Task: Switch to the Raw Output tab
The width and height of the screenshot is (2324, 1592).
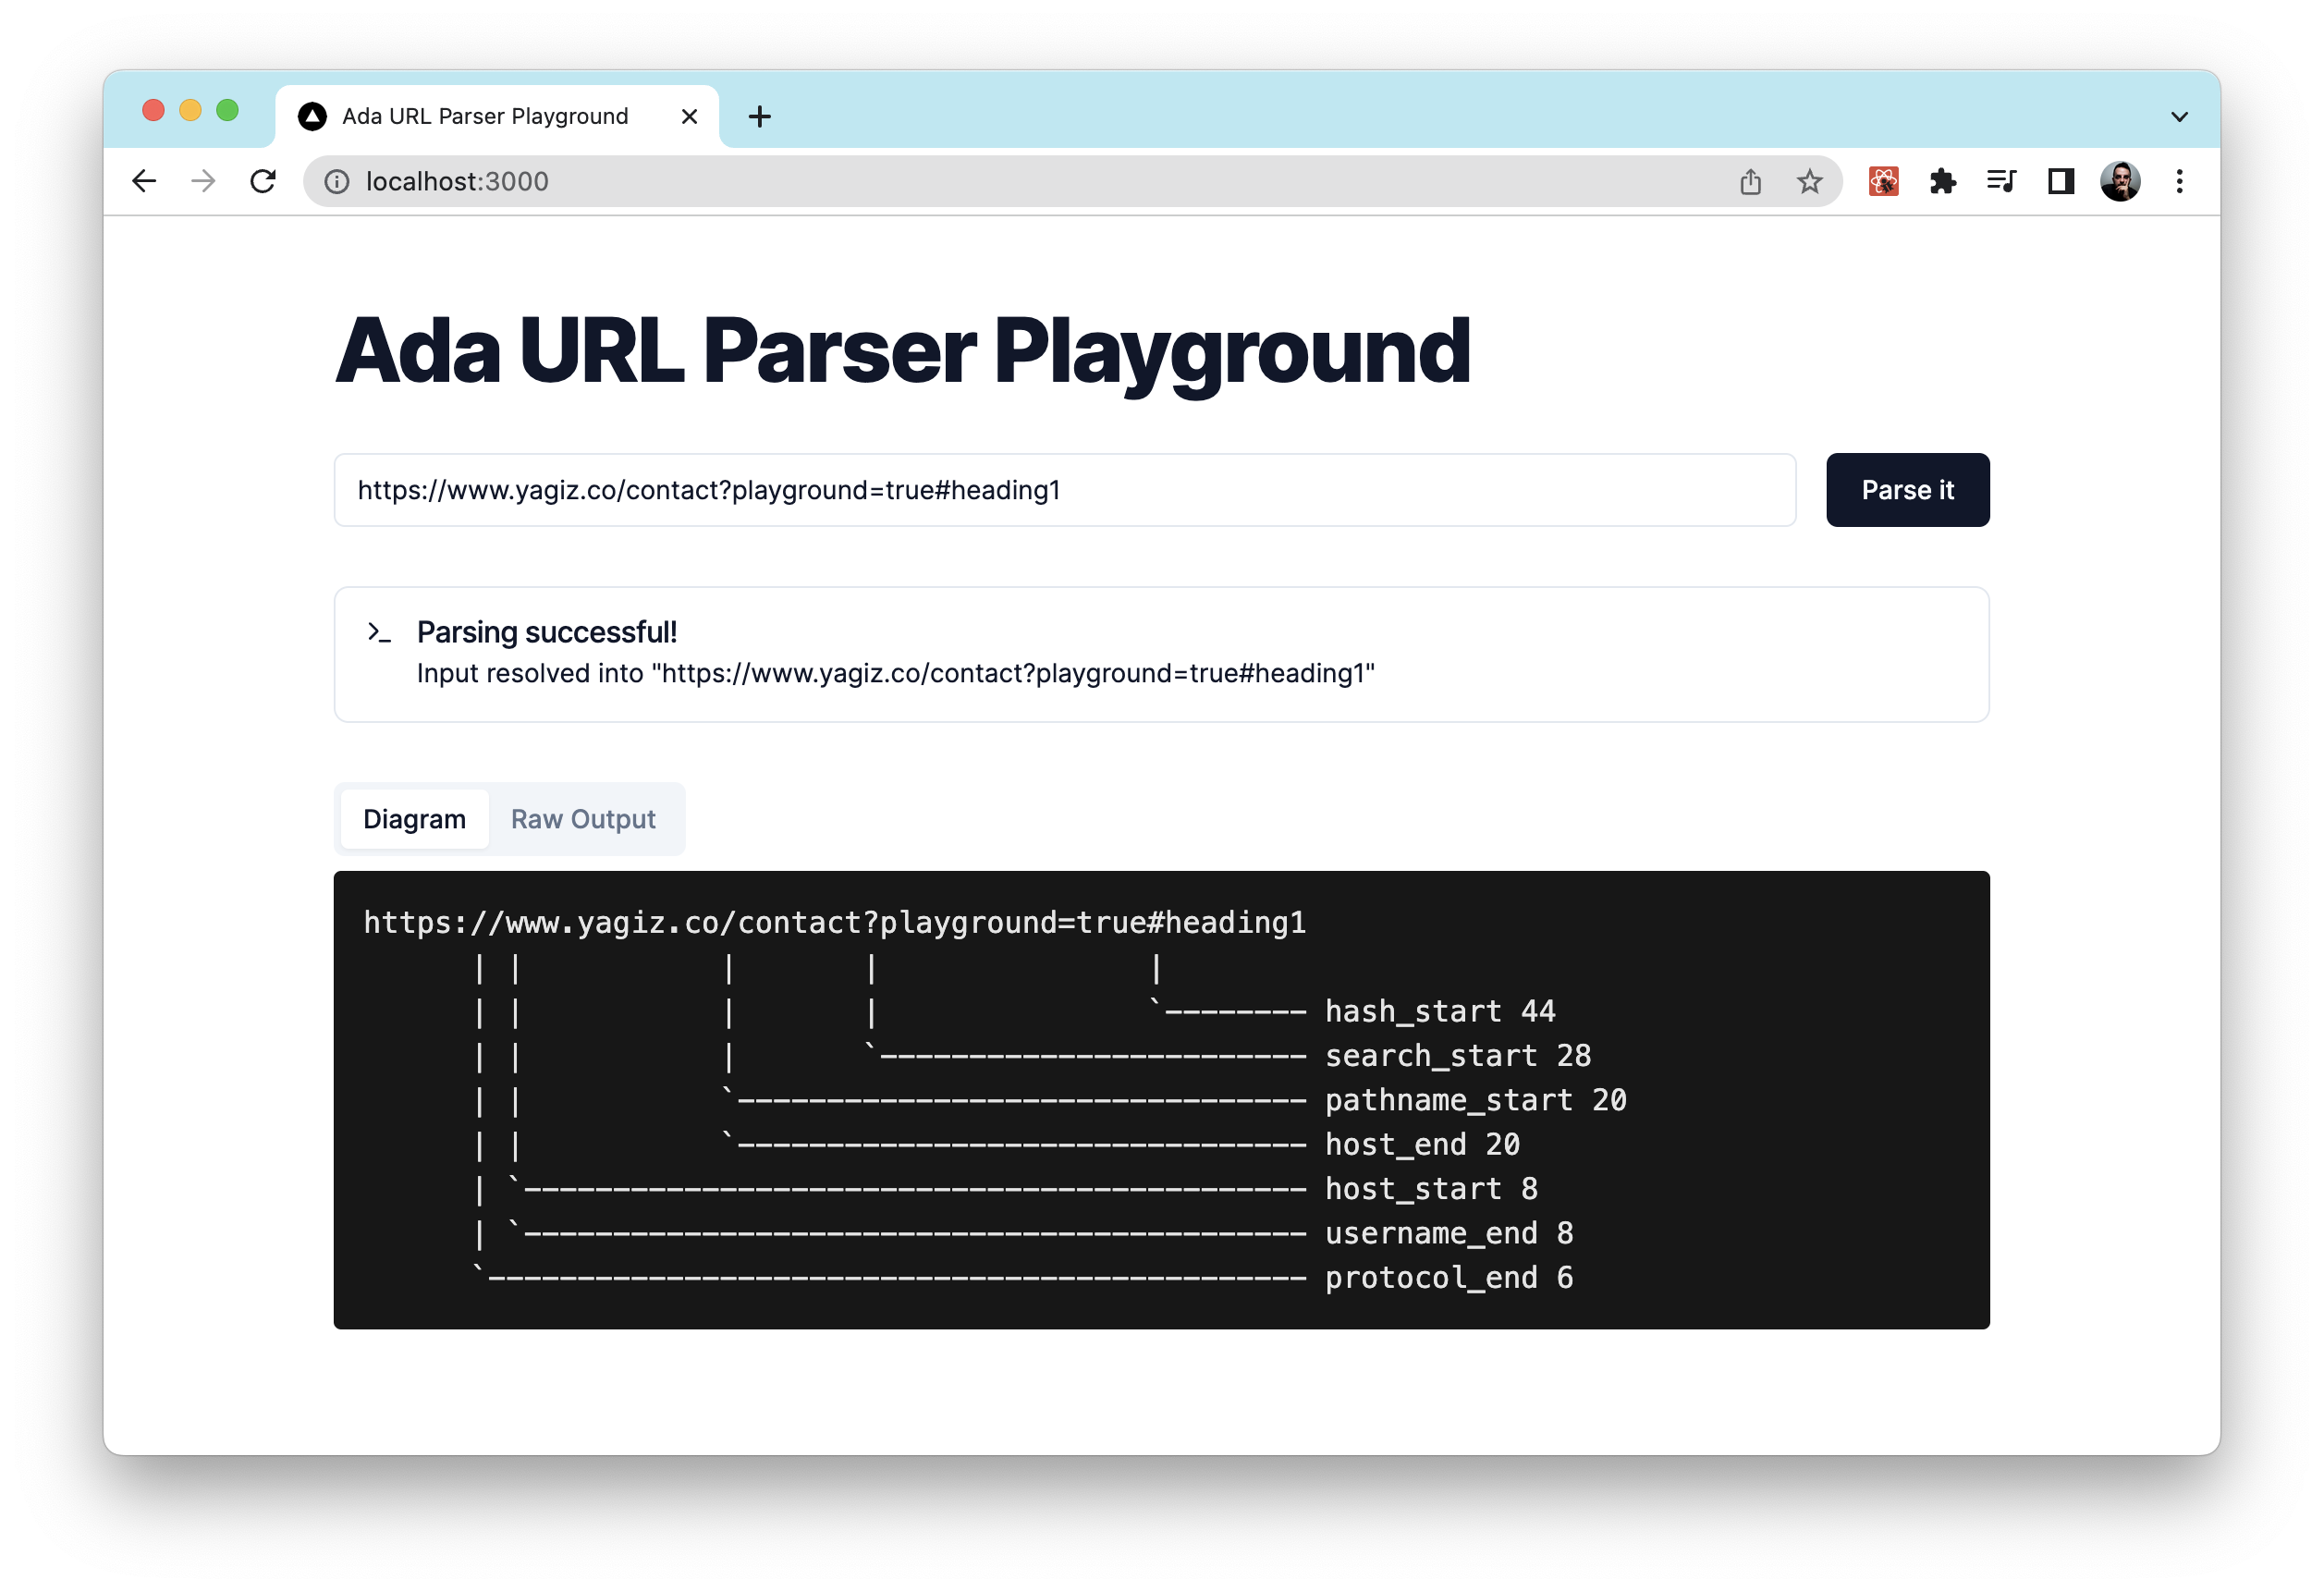Action: (583, 819)
